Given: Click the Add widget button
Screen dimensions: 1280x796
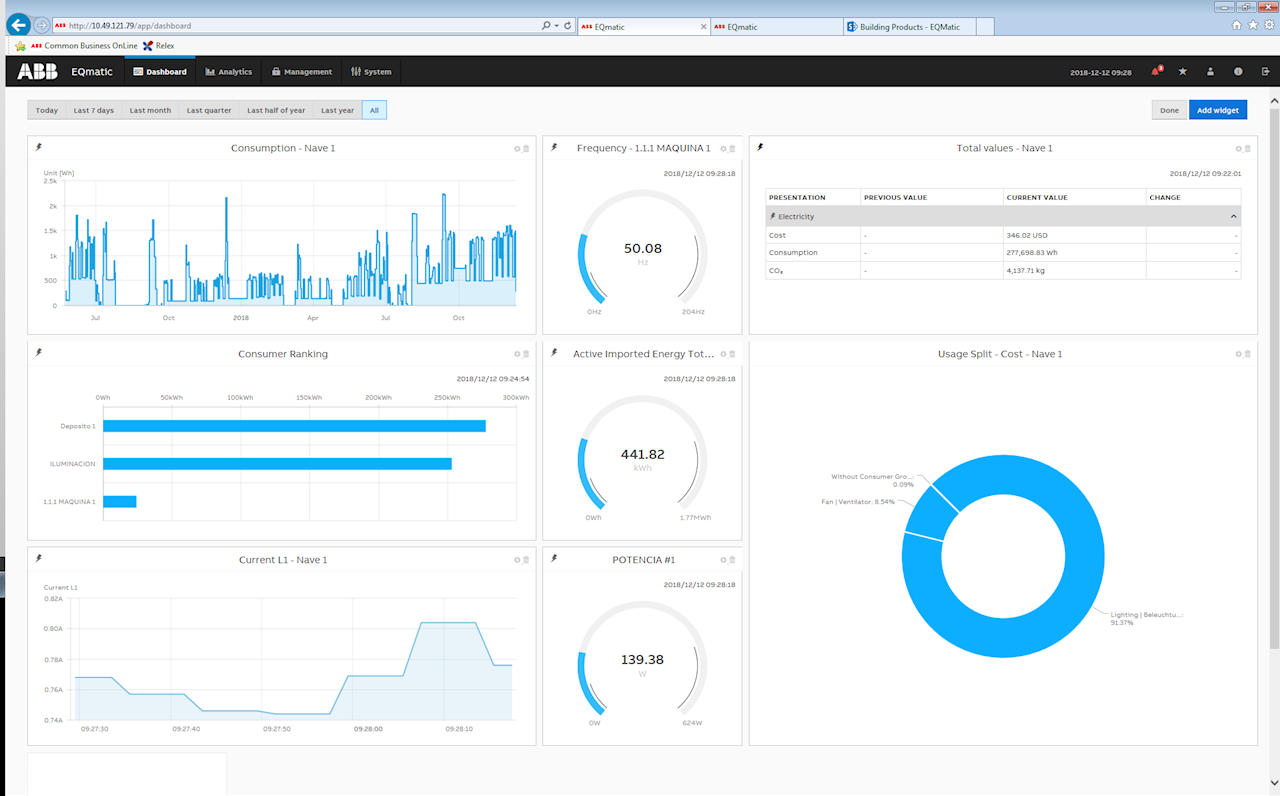Looking at the screenshot, I should click(1218, 110).
